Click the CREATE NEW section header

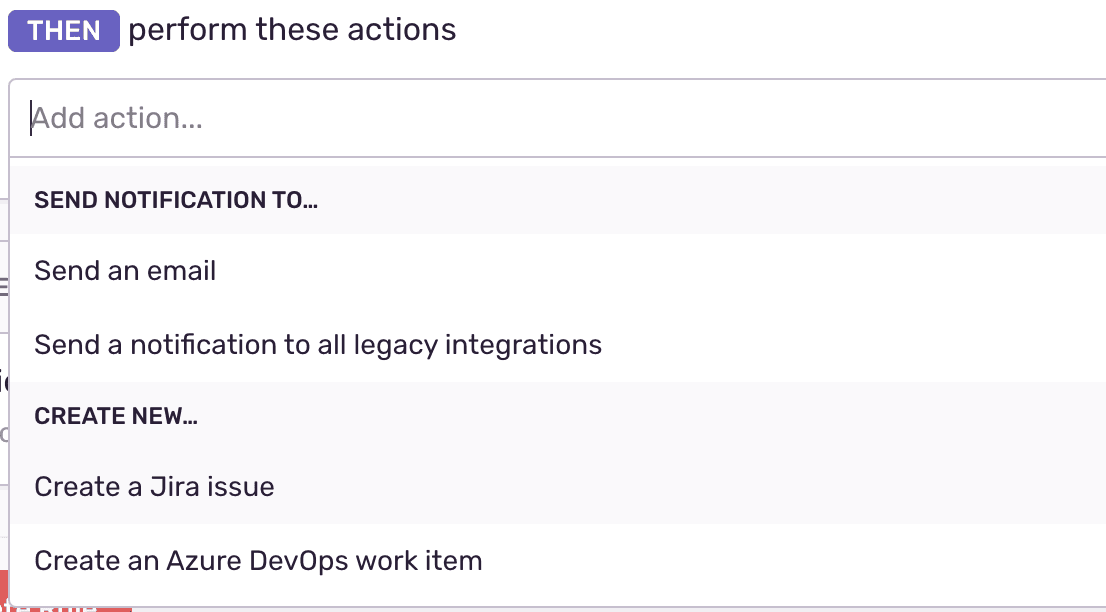tap(116, 415)
